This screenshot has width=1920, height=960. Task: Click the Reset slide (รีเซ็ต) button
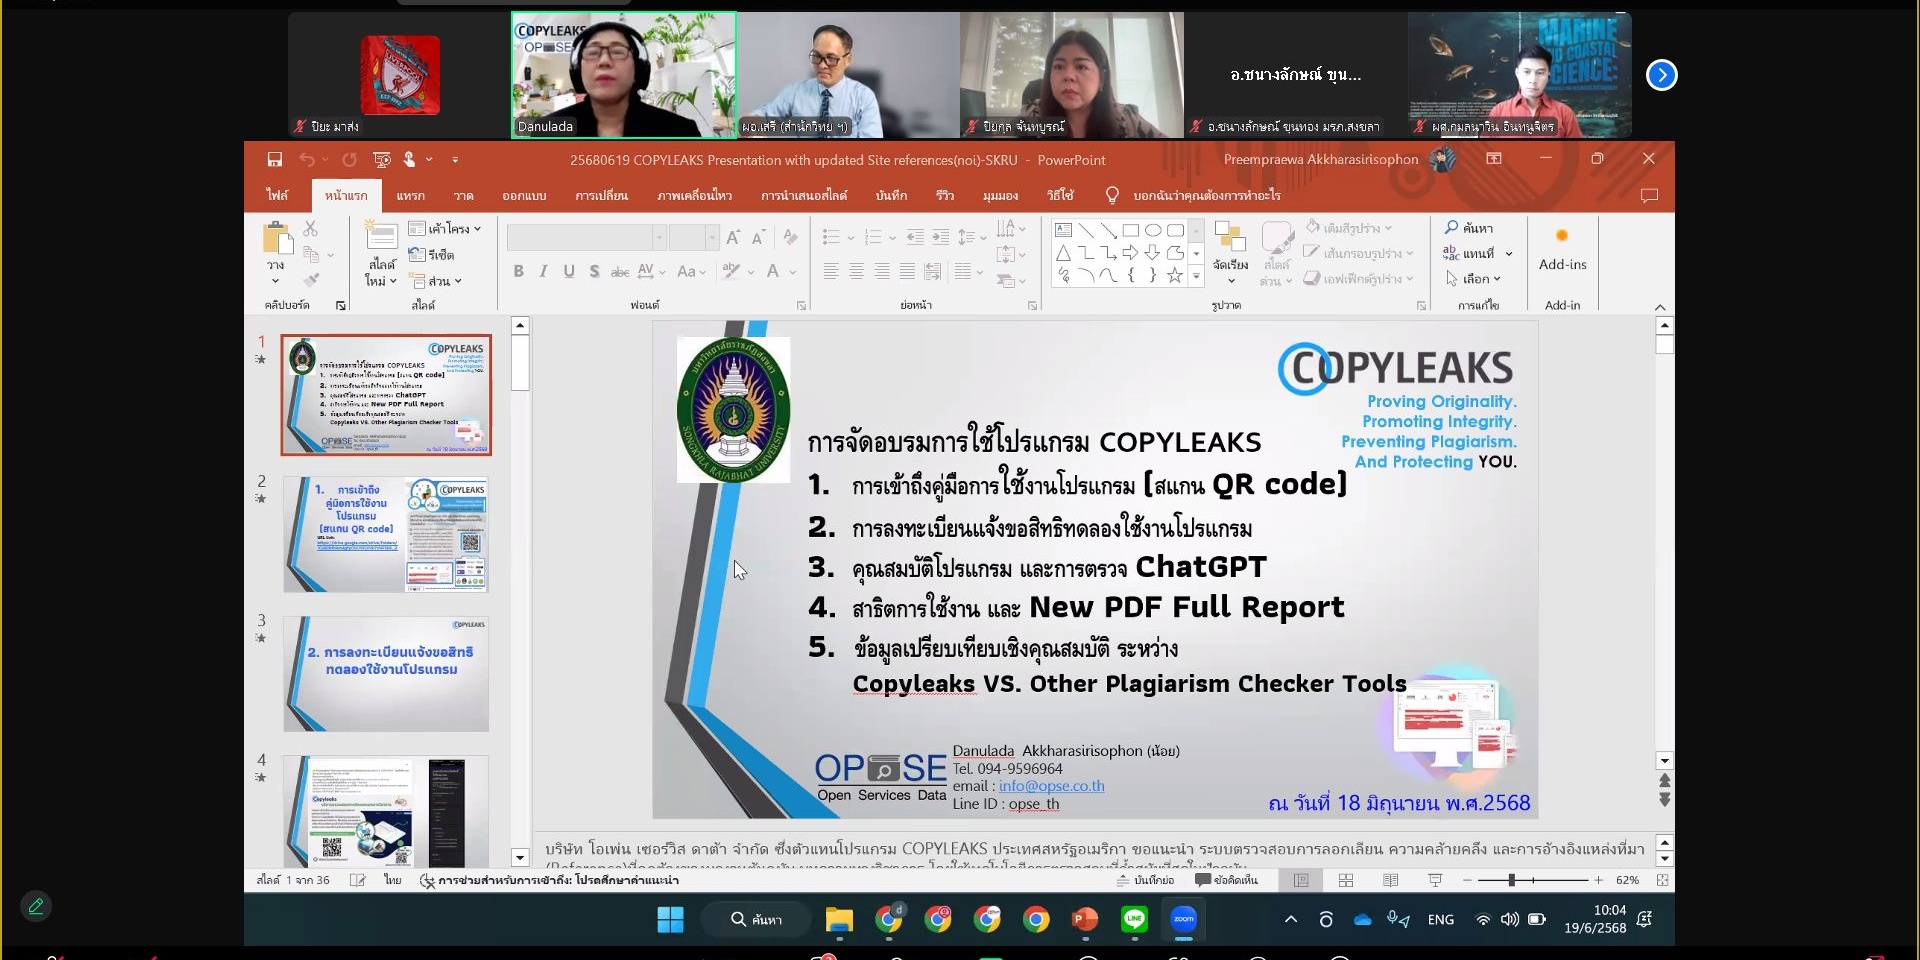[x=432, y=255]
